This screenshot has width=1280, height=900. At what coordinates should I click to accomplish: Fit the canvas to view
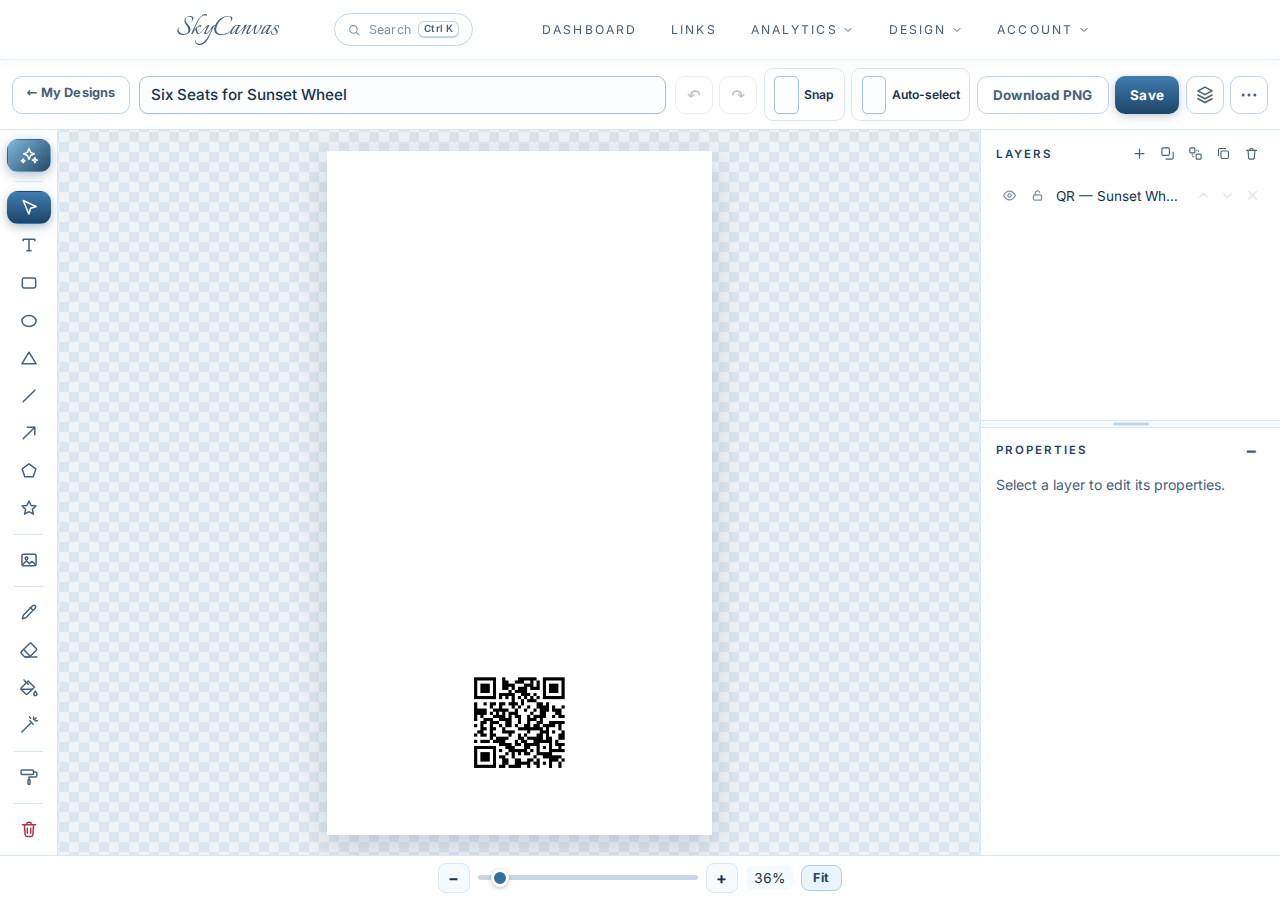click(821, 878)
